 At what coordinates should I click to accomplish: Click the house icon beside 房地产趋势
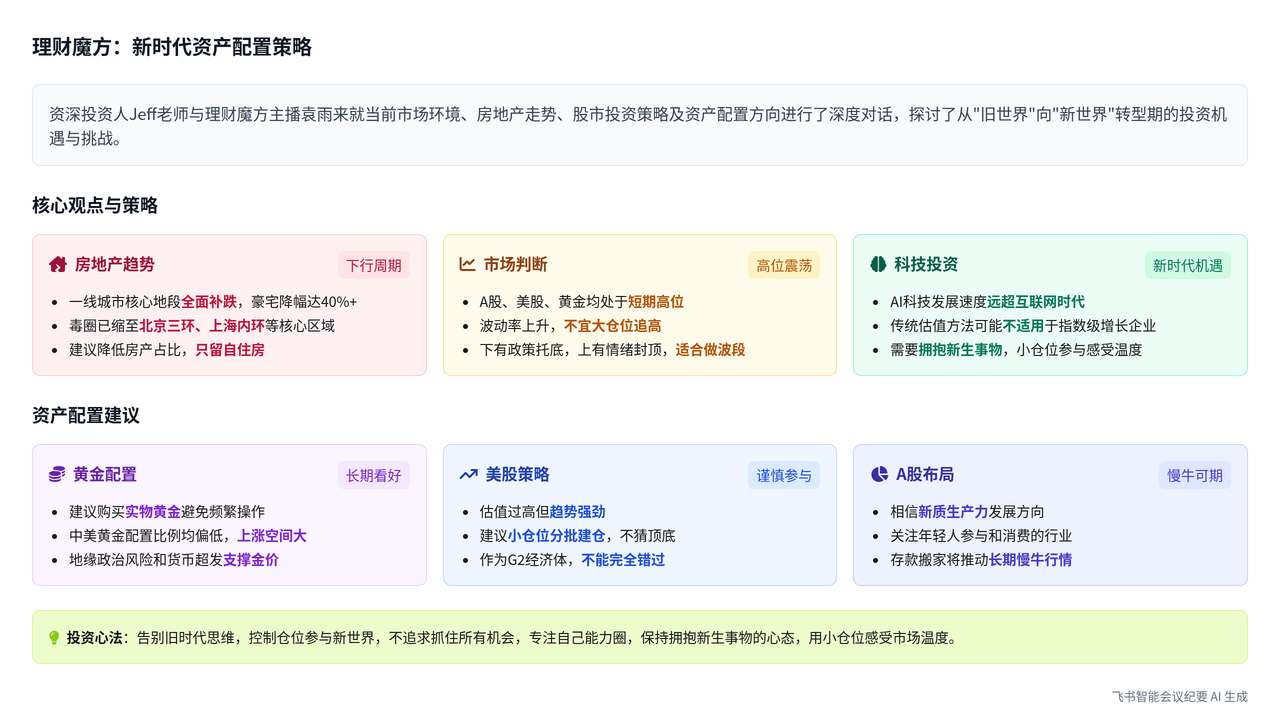point(58,265)
